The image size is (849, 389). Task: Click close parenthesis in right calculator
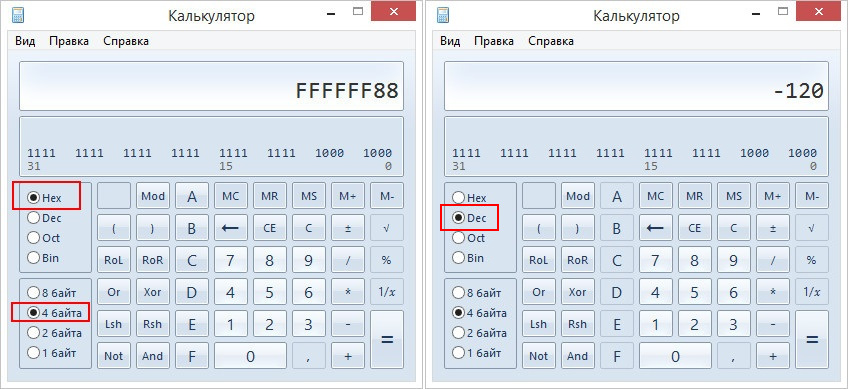click(x=578, y=228)
